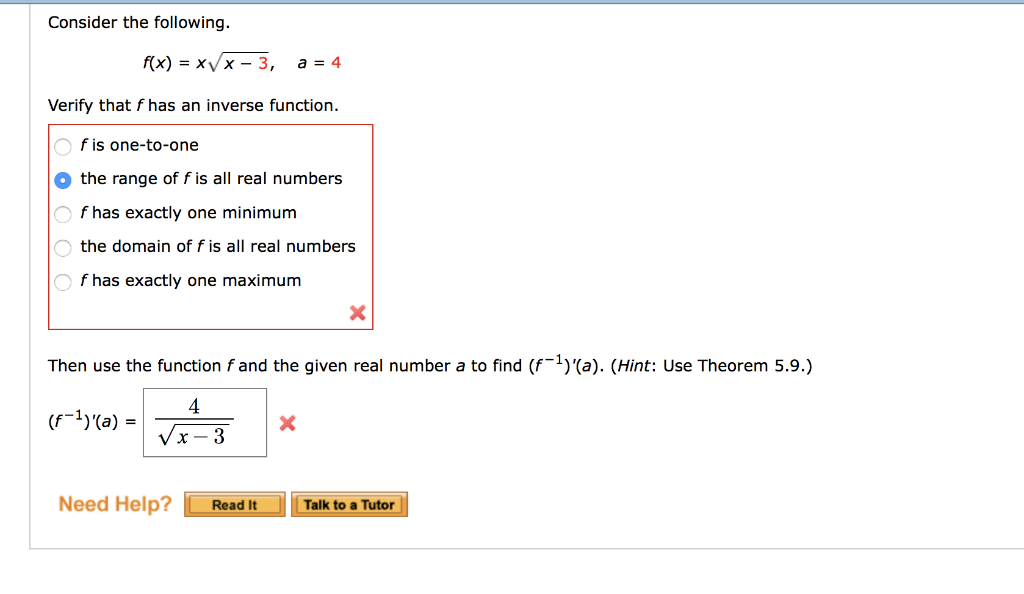The height and width of the screenshot is (594, 1024).
Task: Choose 'f has exactly one minimum'
Action: coord(62,214)
